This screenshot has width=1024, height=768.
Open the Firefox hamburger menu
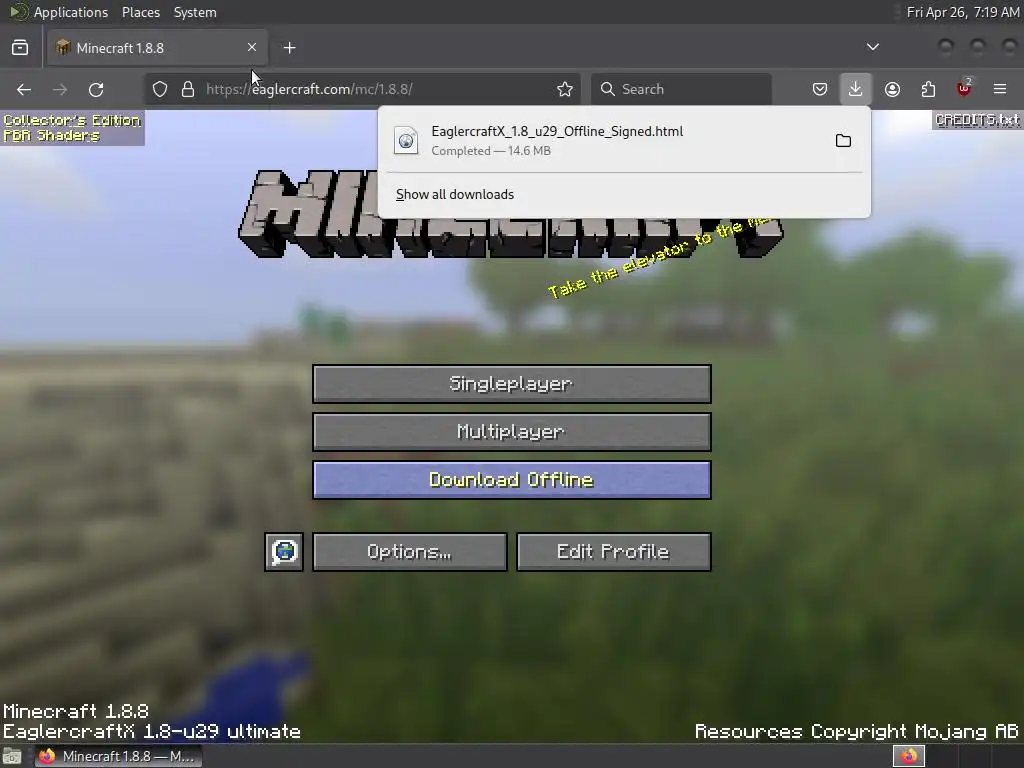1000,89
